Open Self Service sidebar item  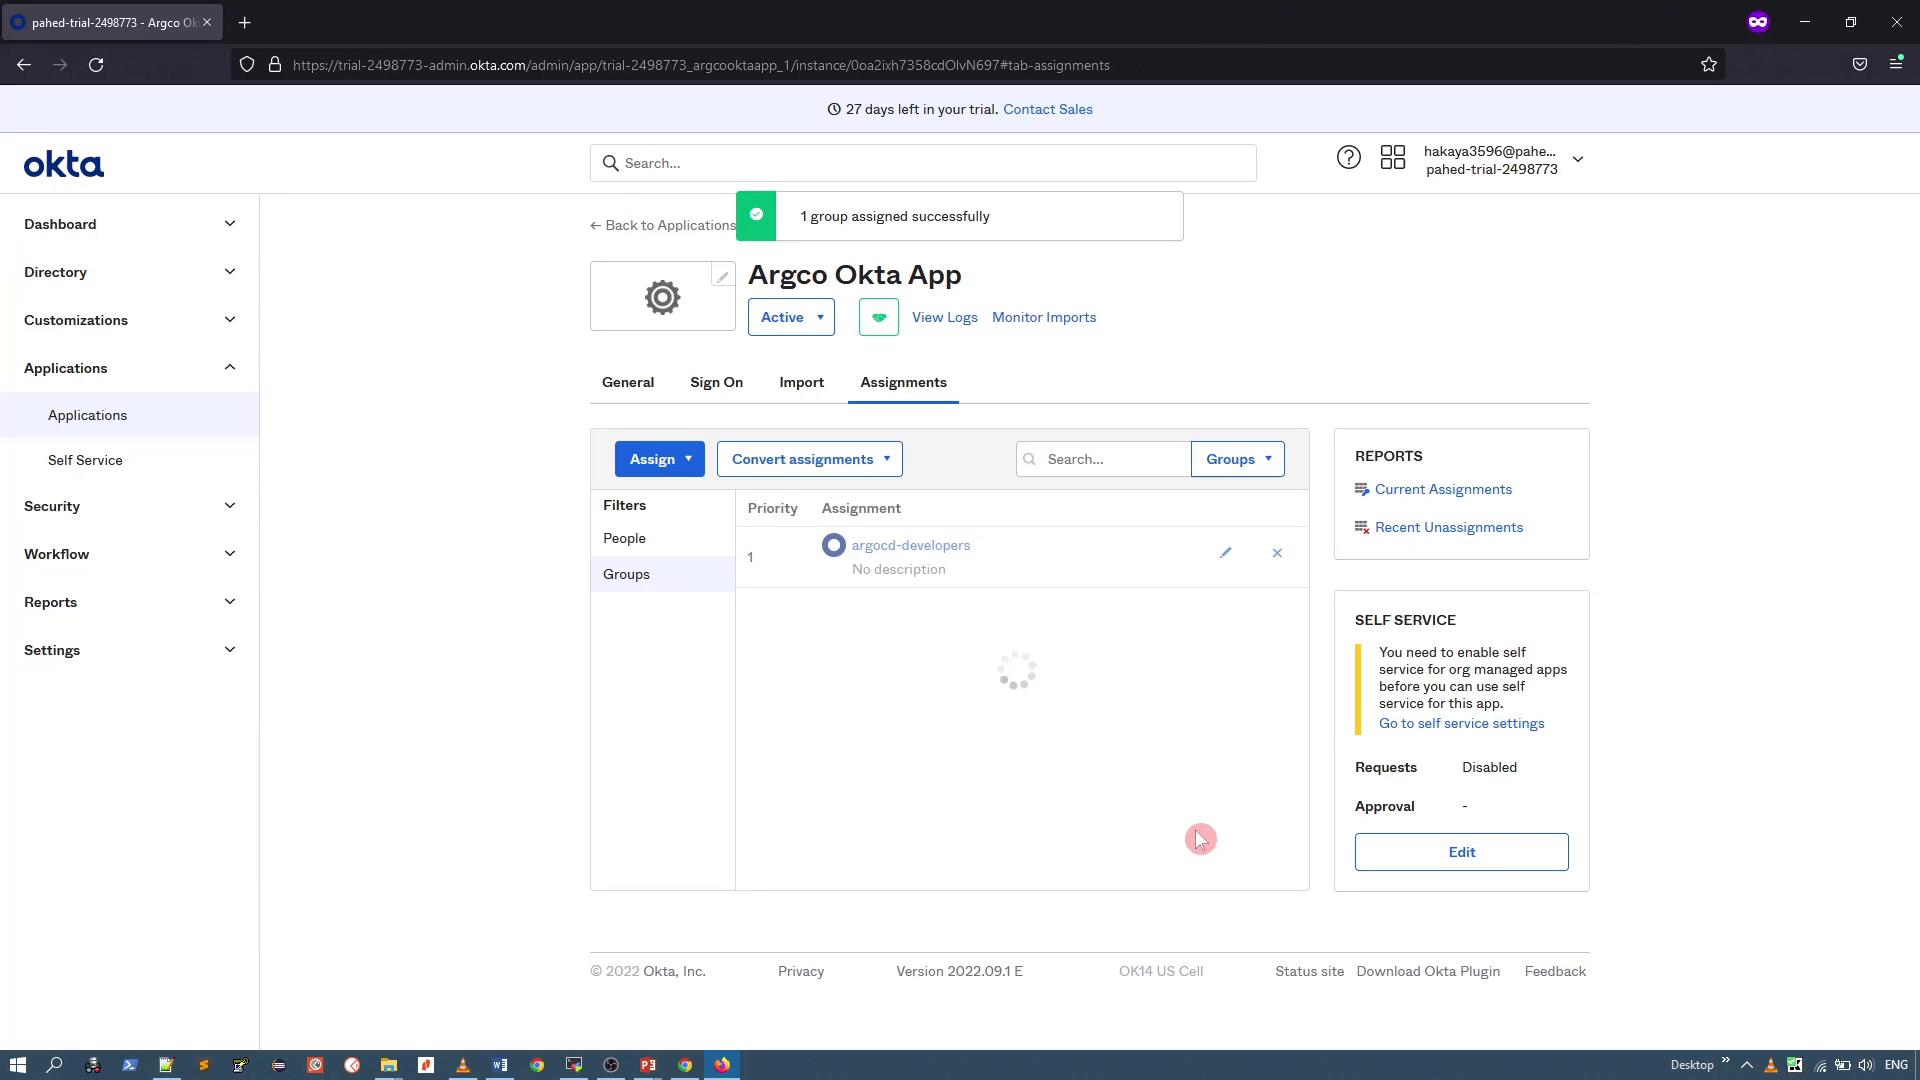coord(130,460)
